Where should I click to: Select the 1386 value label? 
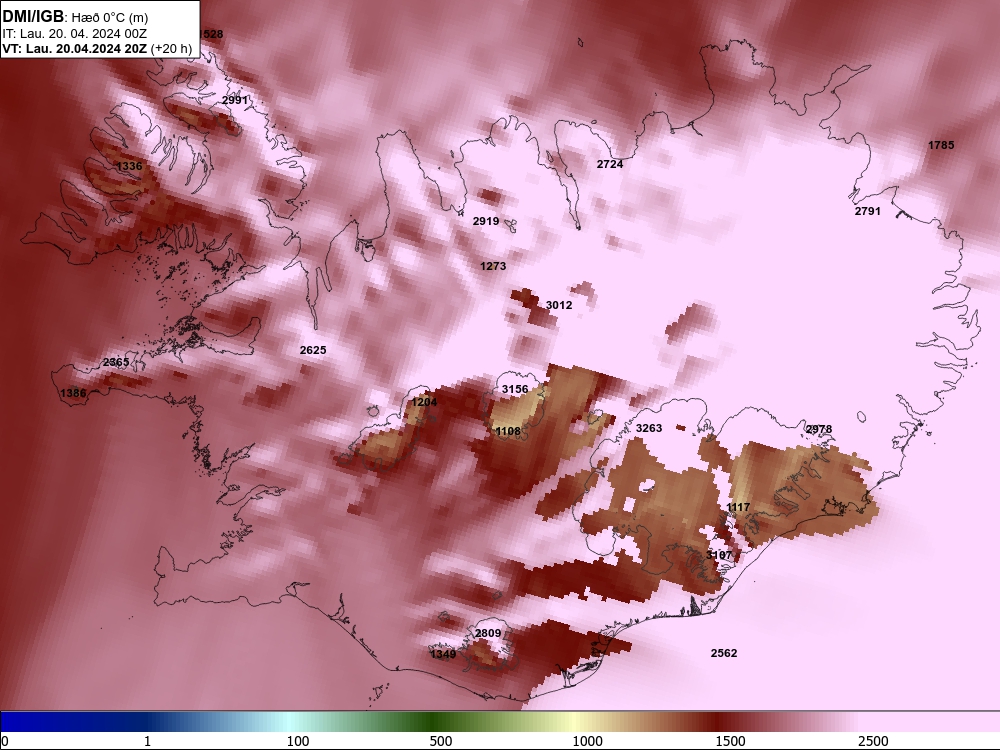pos(73,393)
